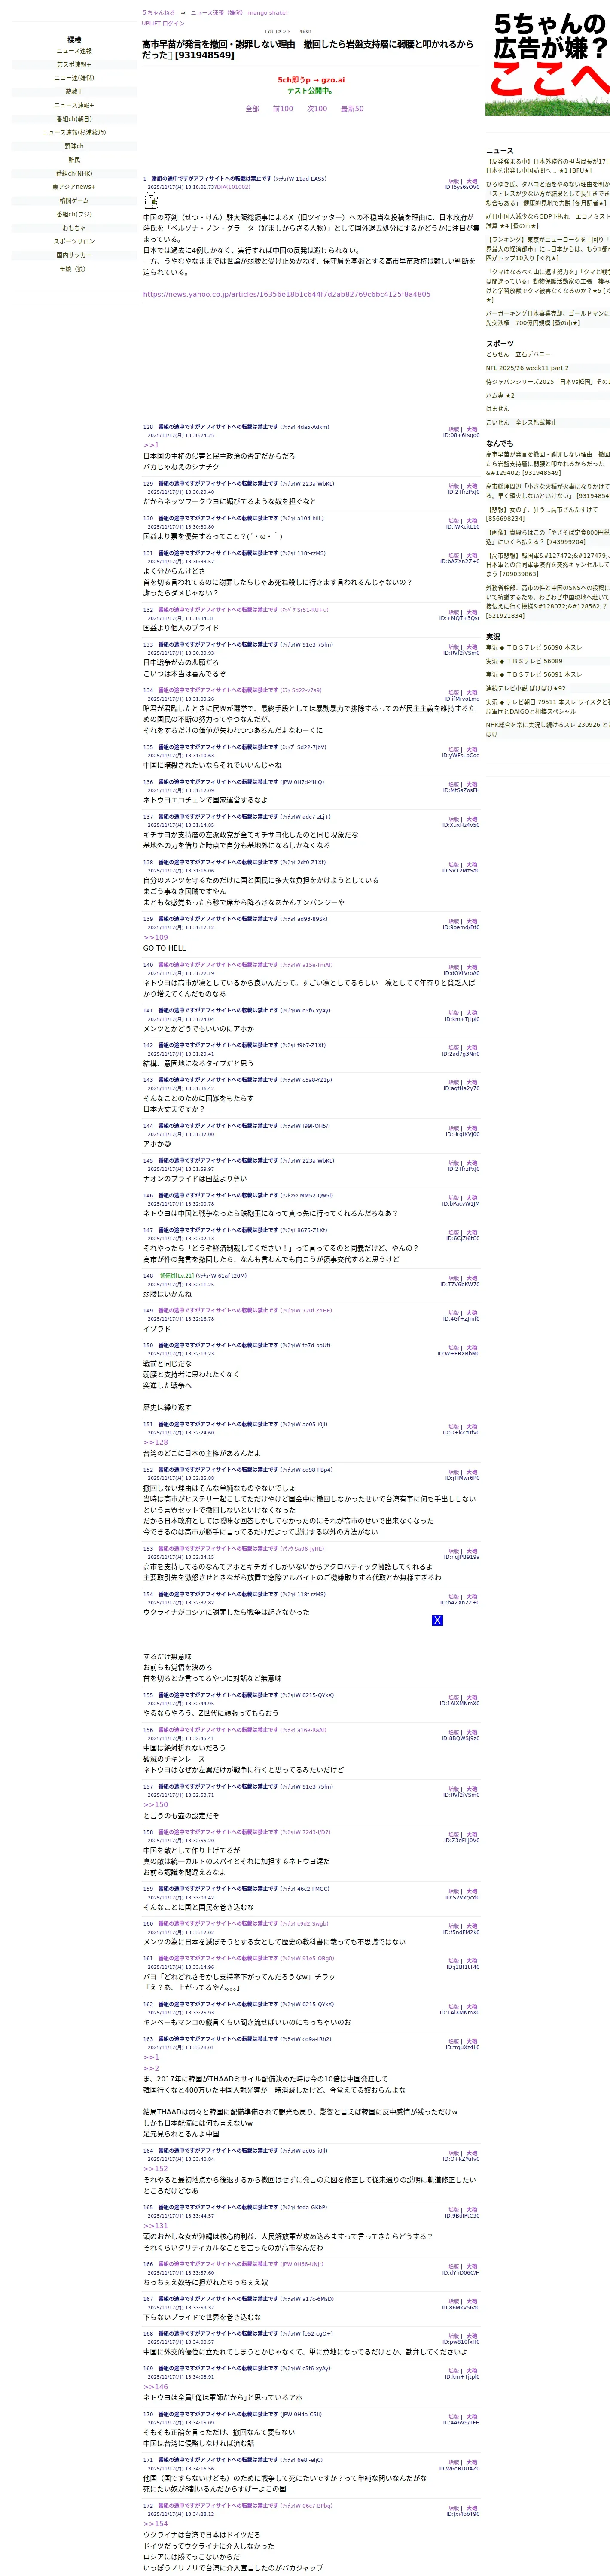Viewport: 610px width, 2576px height.
Task: Open はません sports thread
Action: (497, 409)
